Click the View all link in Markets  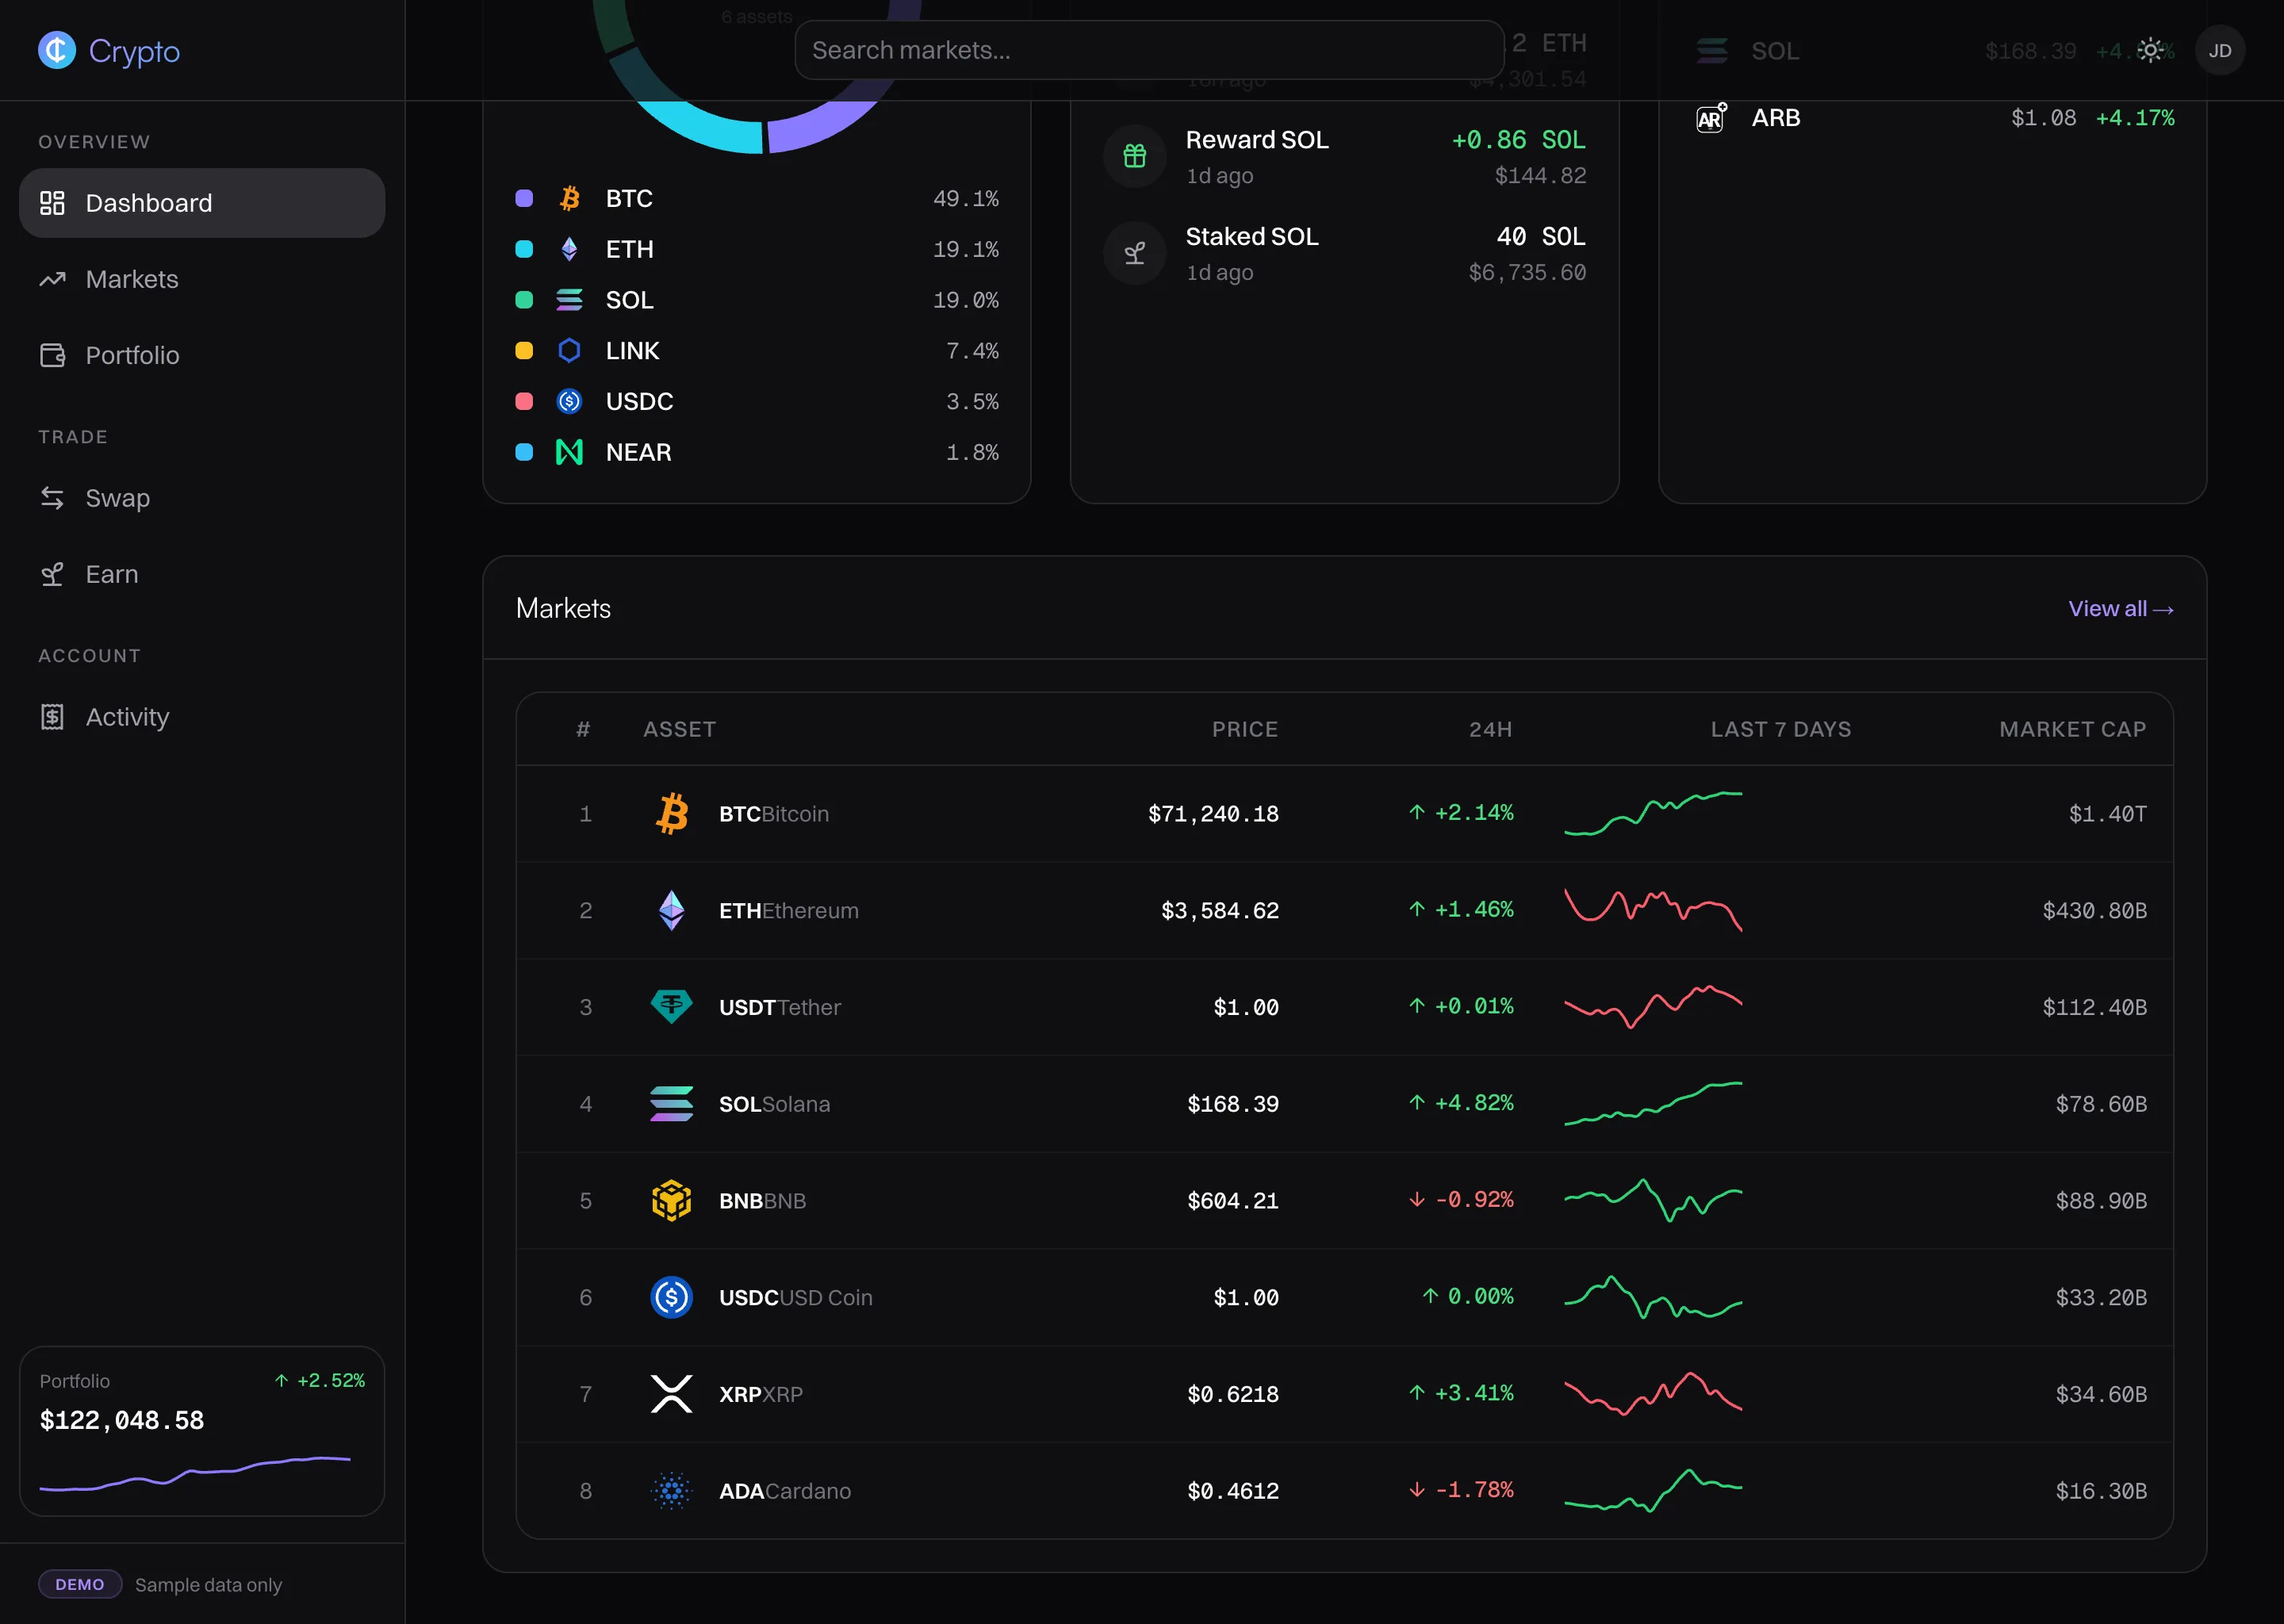[2120, 609]
